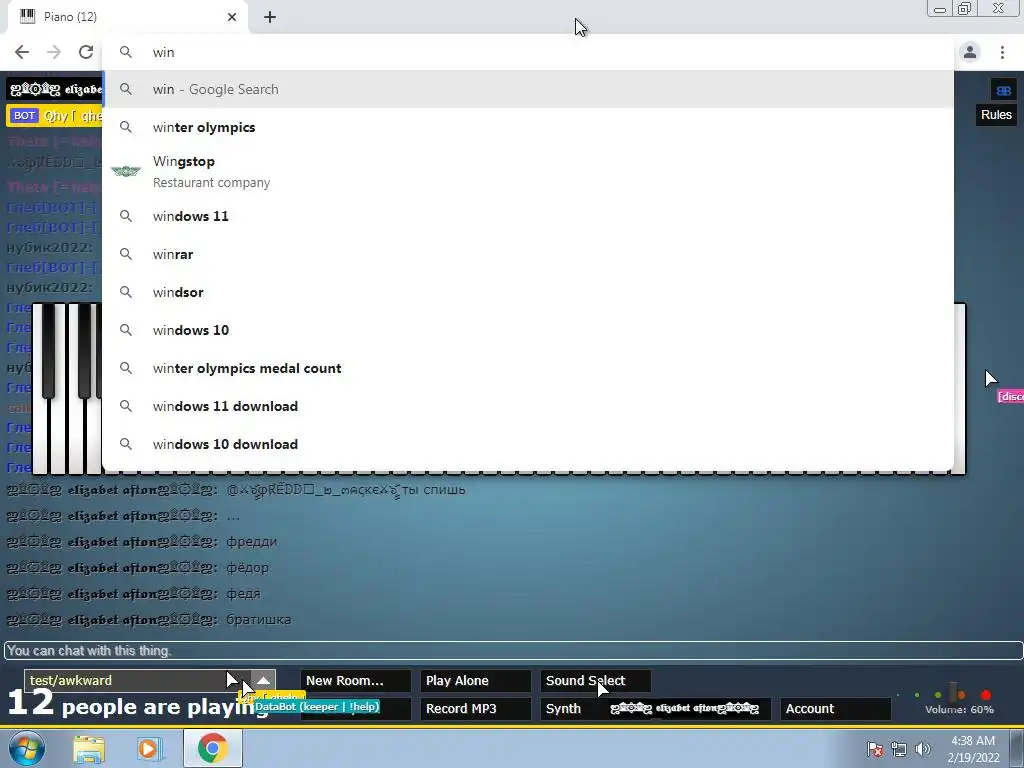Image resolution: width=1024 pixels, height=768 pixels.
Task: Click the Wingstop logo icon
Action: pos(126,171)
